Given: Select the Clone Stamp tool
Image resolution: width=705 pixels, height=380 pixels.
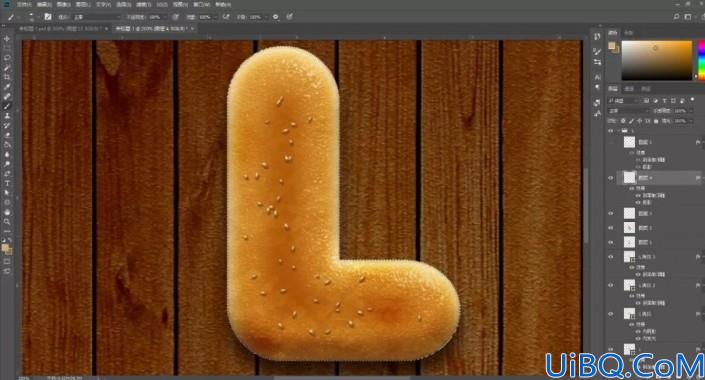Looking at the screenshot, I should point(7,116).
